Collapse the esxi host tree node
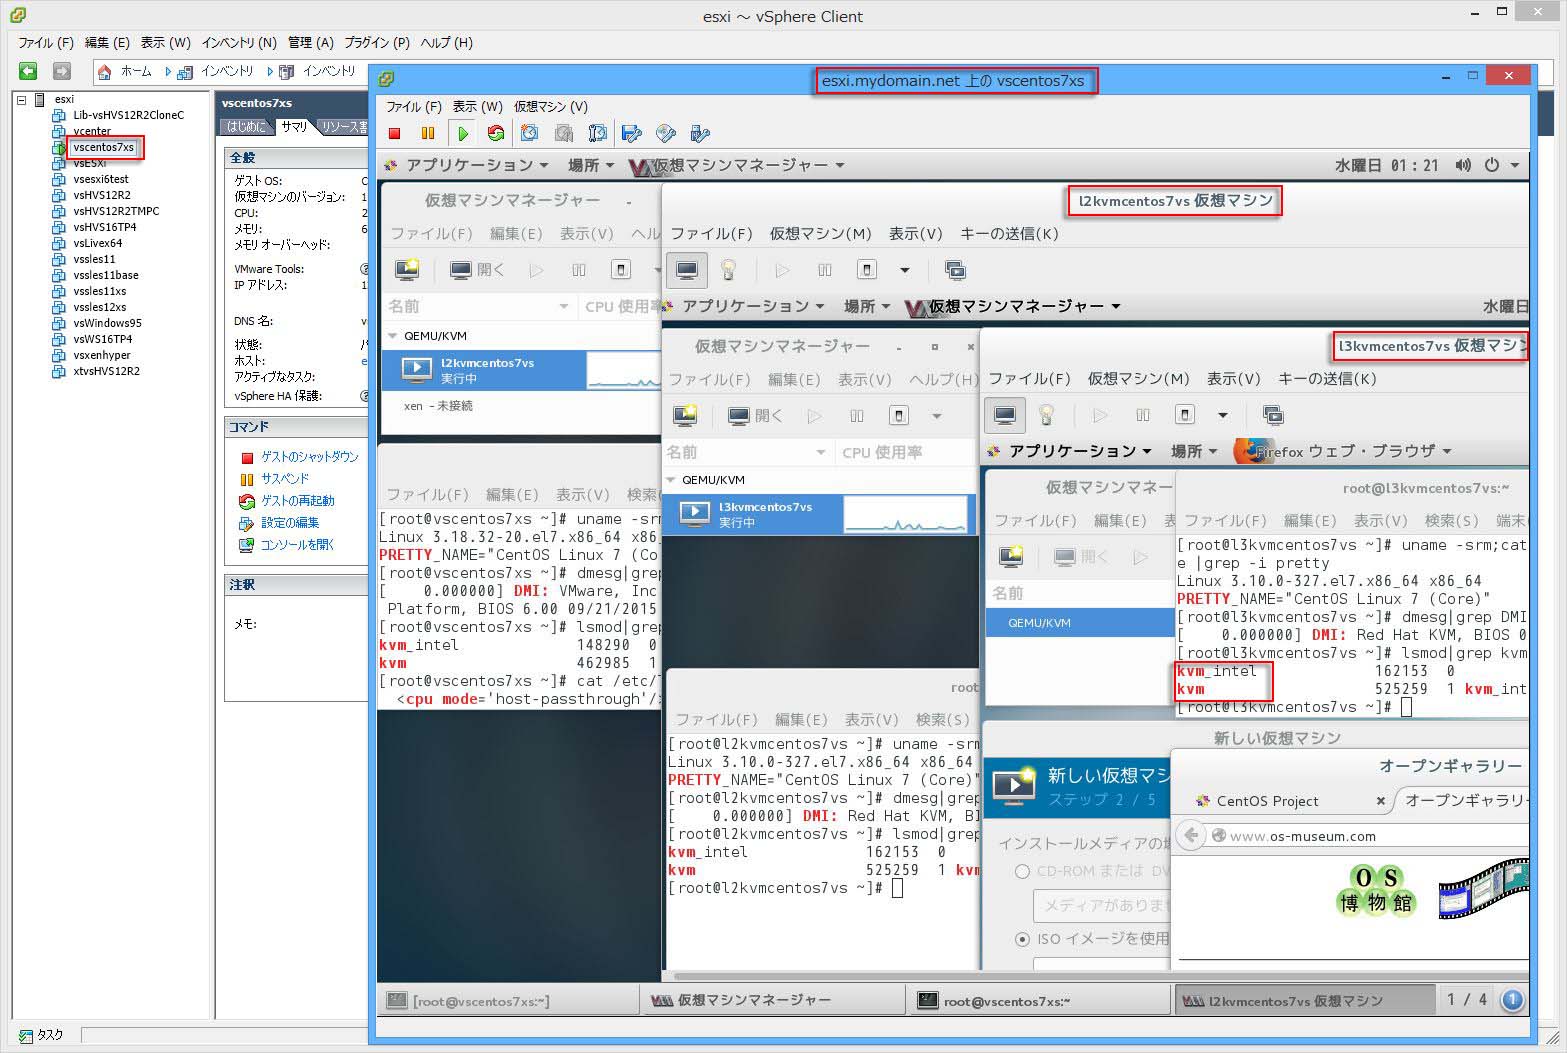This screenshot has width=1567, height=1053. 21,99
